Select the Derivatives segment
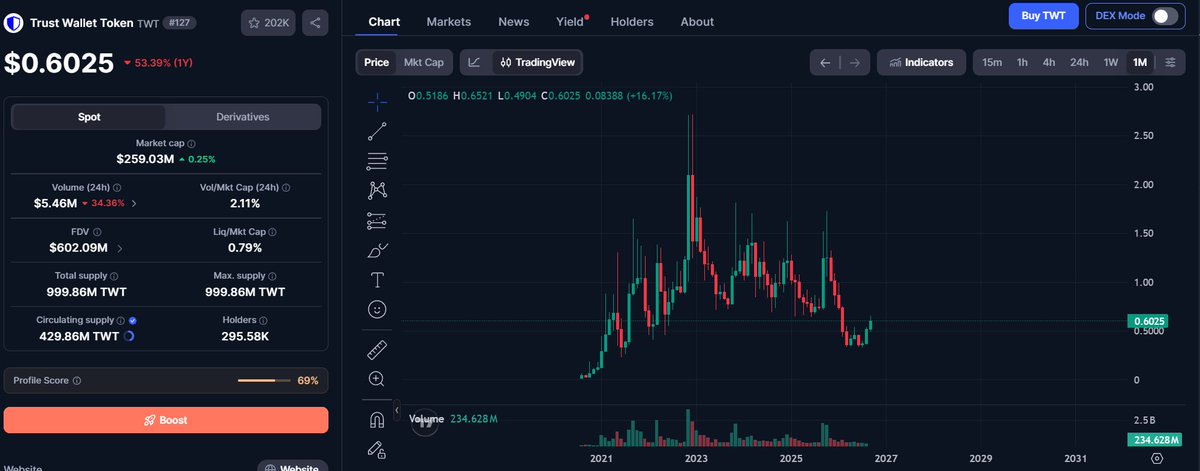 (x=243, y=117)
